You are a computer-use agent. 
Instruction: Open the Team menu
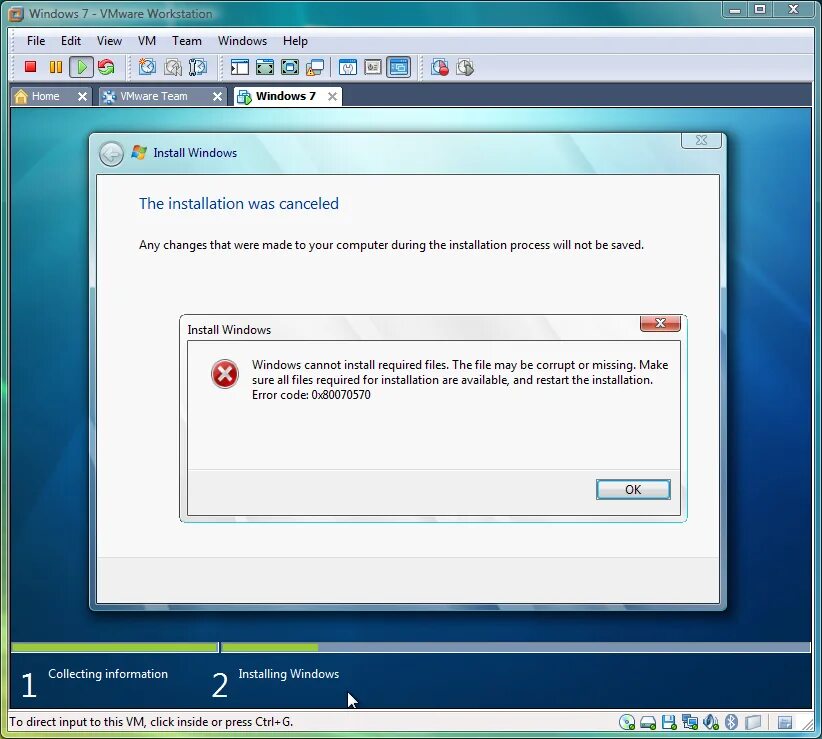coord(187,41)
